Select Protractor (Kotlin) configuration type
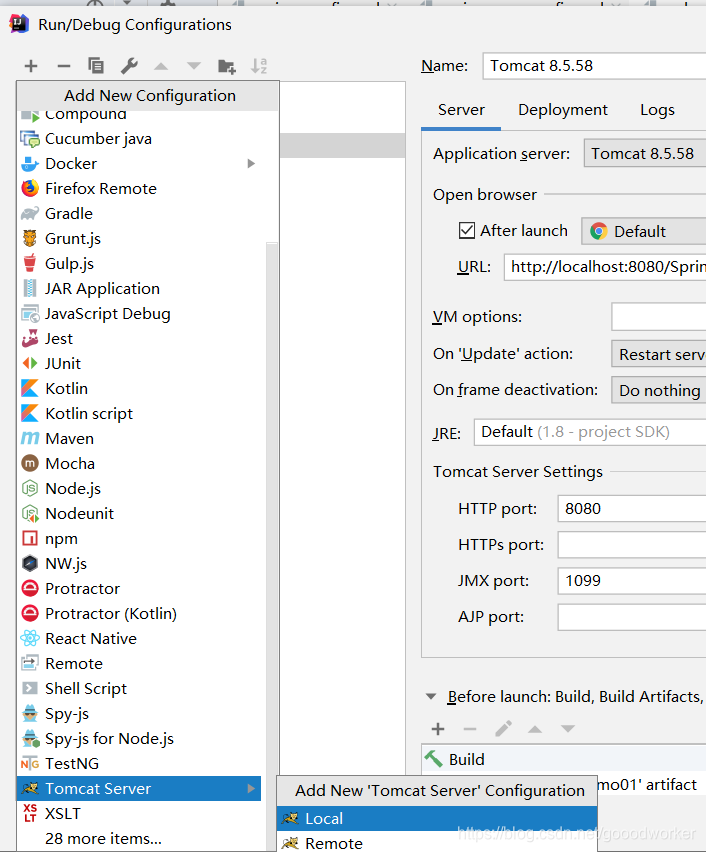The image size is (706, 852). (139, 613)
